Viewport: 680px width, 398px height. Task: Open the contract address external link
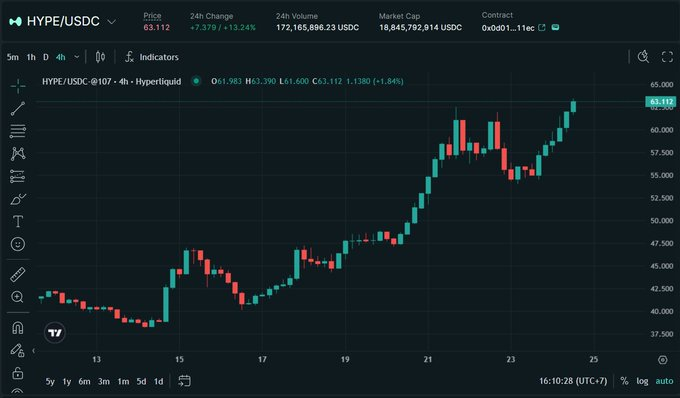tap(542, 27)
